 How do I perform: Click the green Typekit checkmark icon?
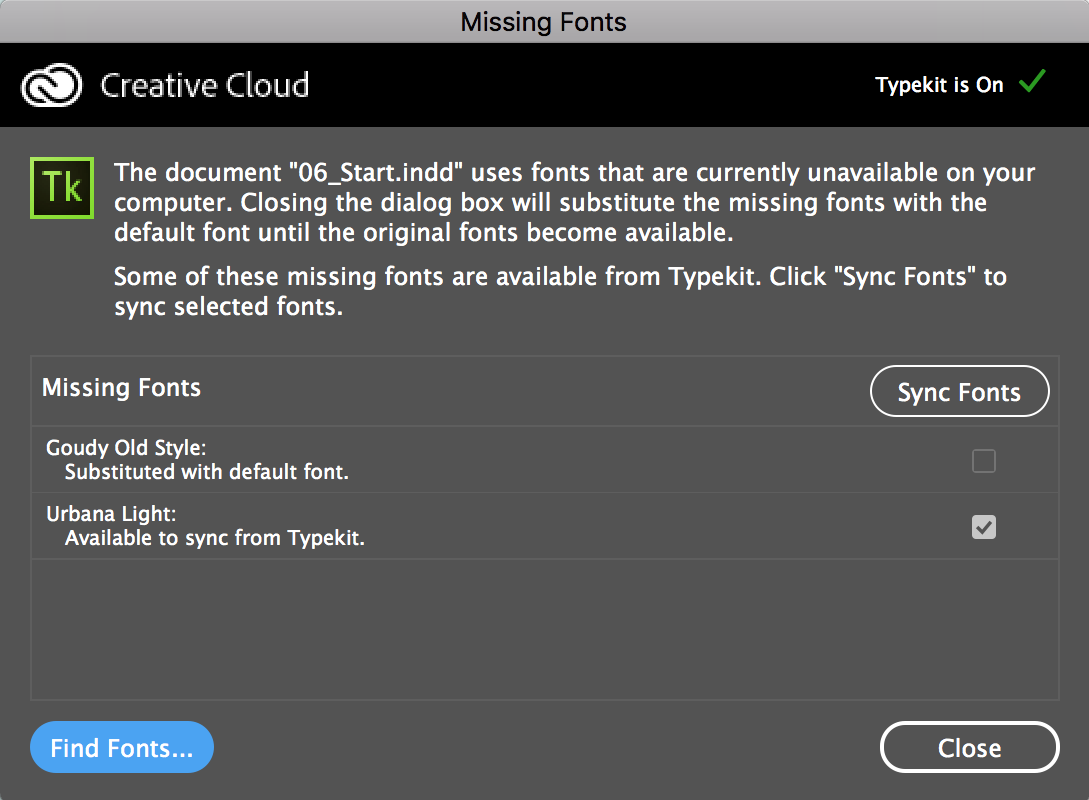pyautogui.click(x=1032, y=81)
